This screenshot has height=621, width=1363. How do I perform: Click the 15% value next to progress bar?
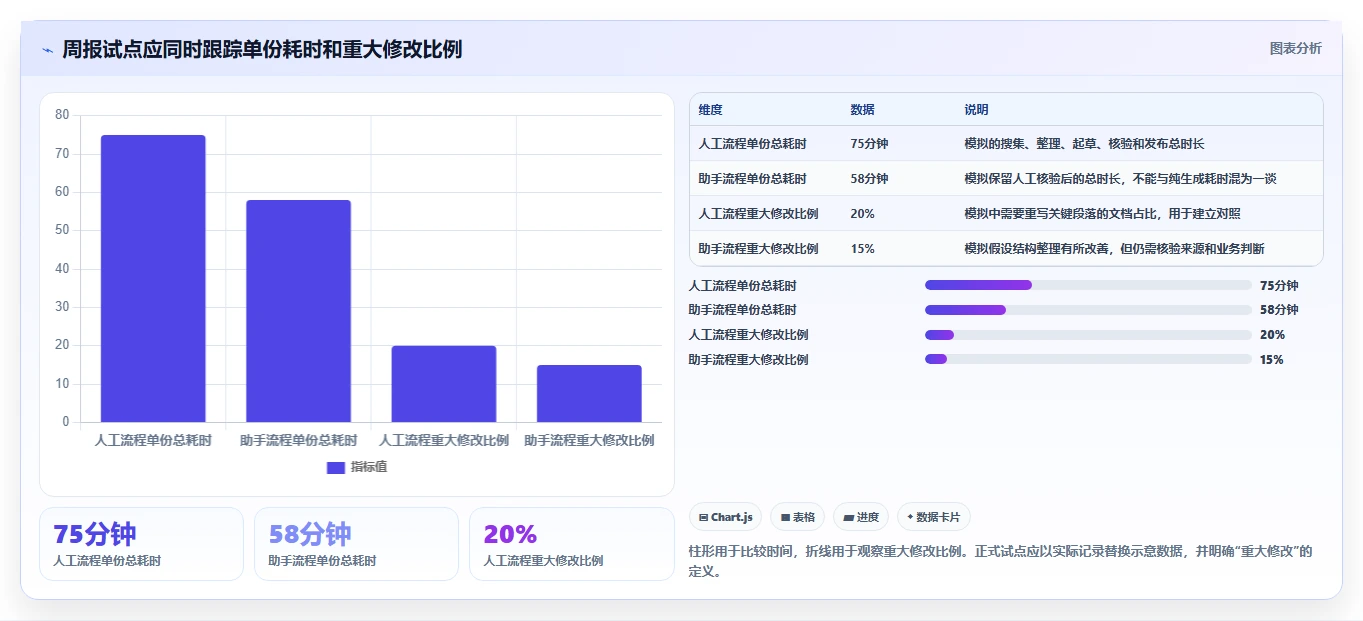[x=1272, y=359]
